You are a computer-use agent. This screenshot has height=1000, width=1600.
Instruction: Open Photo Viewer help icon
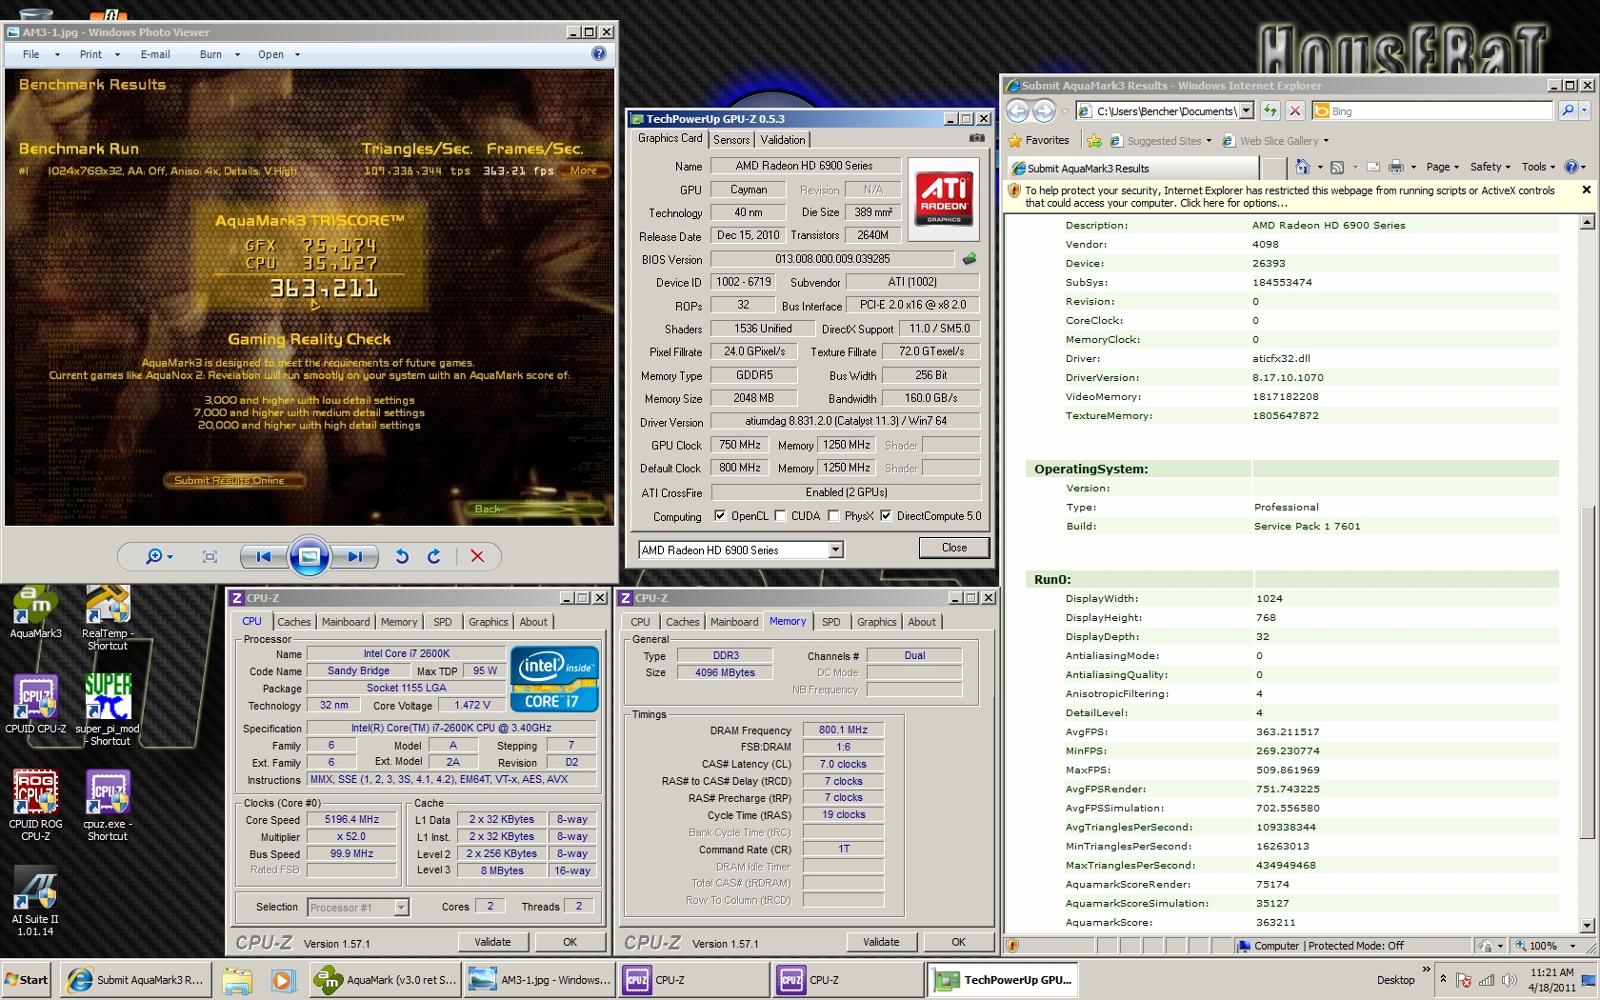point(598,54)
